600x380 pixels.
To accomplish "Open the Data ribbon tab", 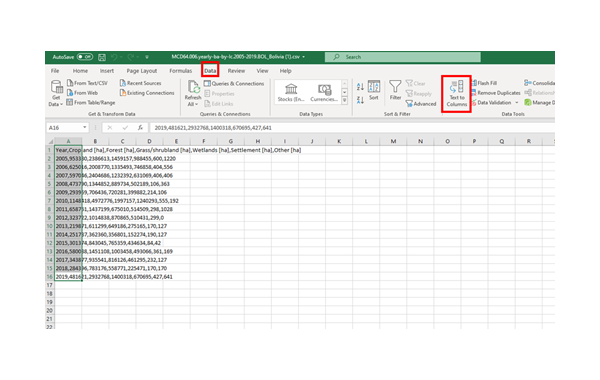I will pos(210,71).
